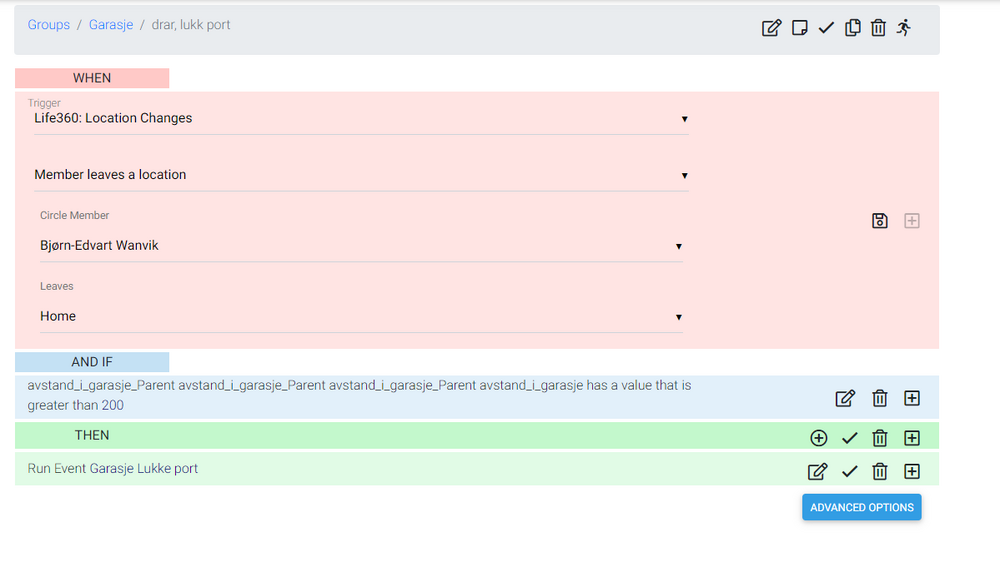This screenshot has height=567, width=1000.
Task: Delete the Run Event Garasje Lukke port action
Action: pos(880,472)
